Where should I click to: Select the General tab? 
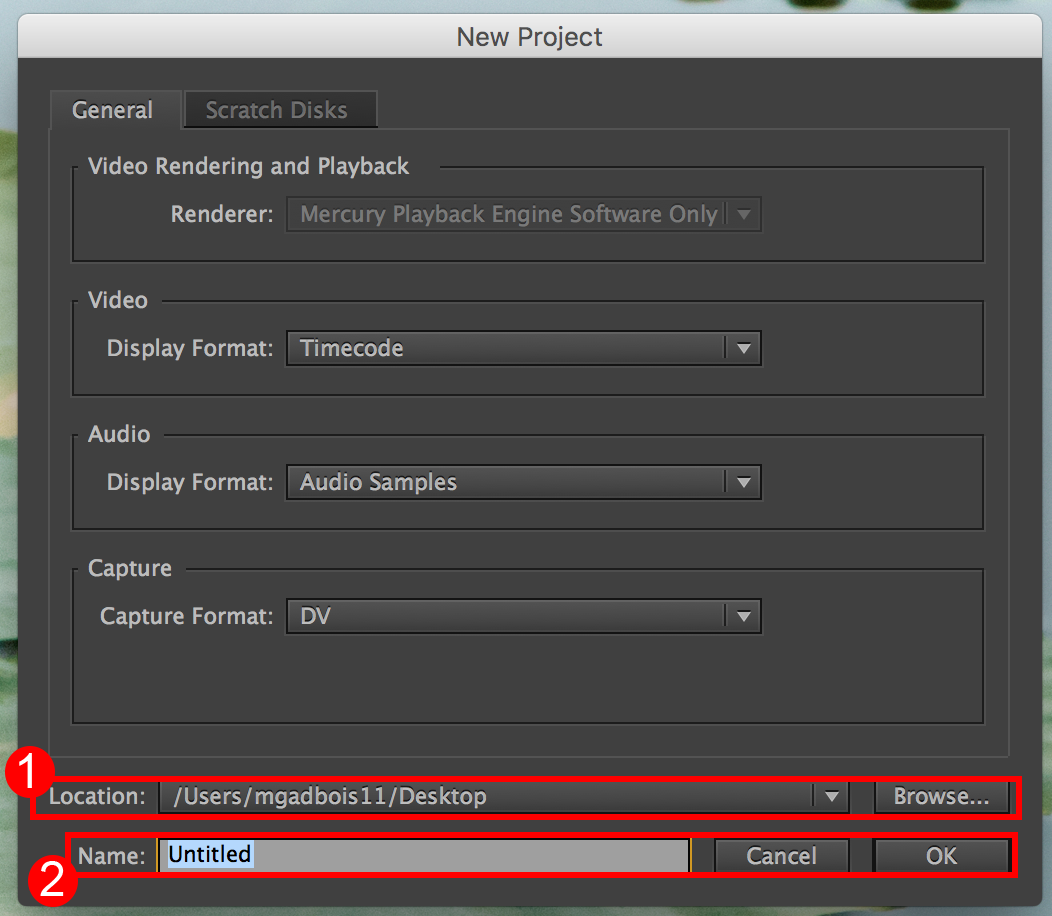113,110
